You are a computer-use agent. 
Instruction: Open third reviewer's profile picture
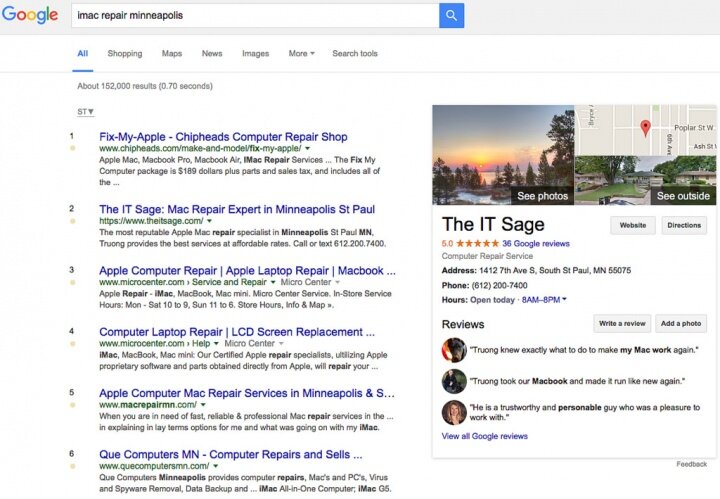[454, 412]
